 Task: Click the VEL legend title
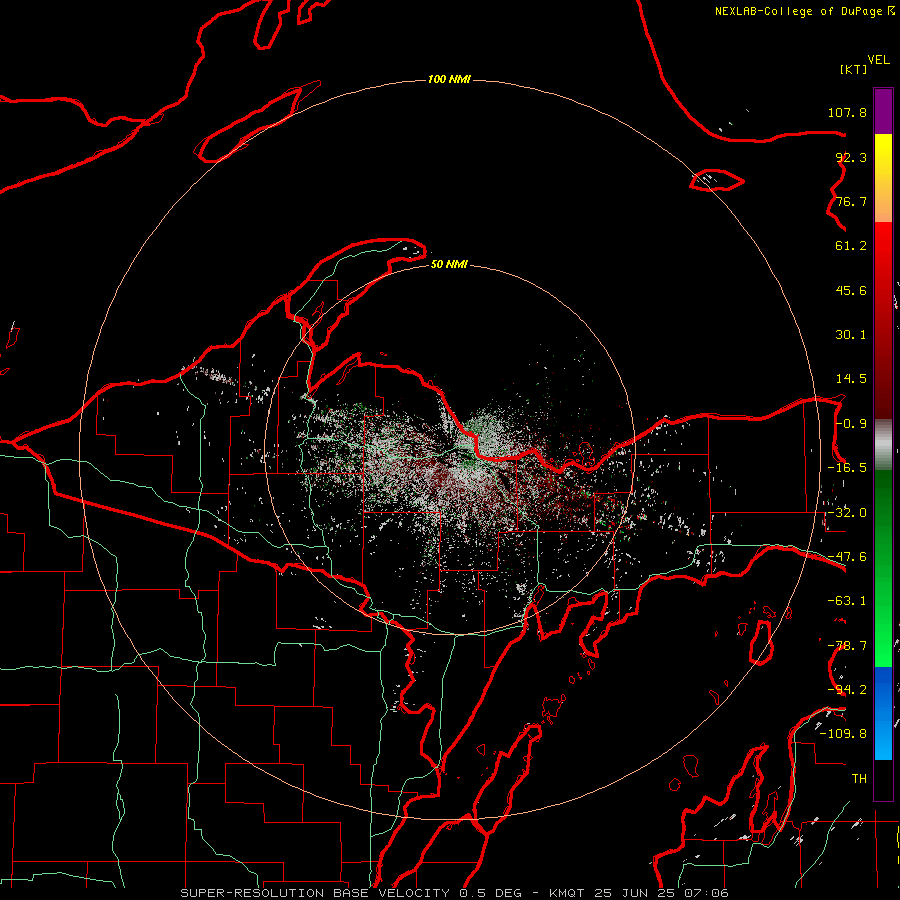pyautogui.click(x=878, y=60)
